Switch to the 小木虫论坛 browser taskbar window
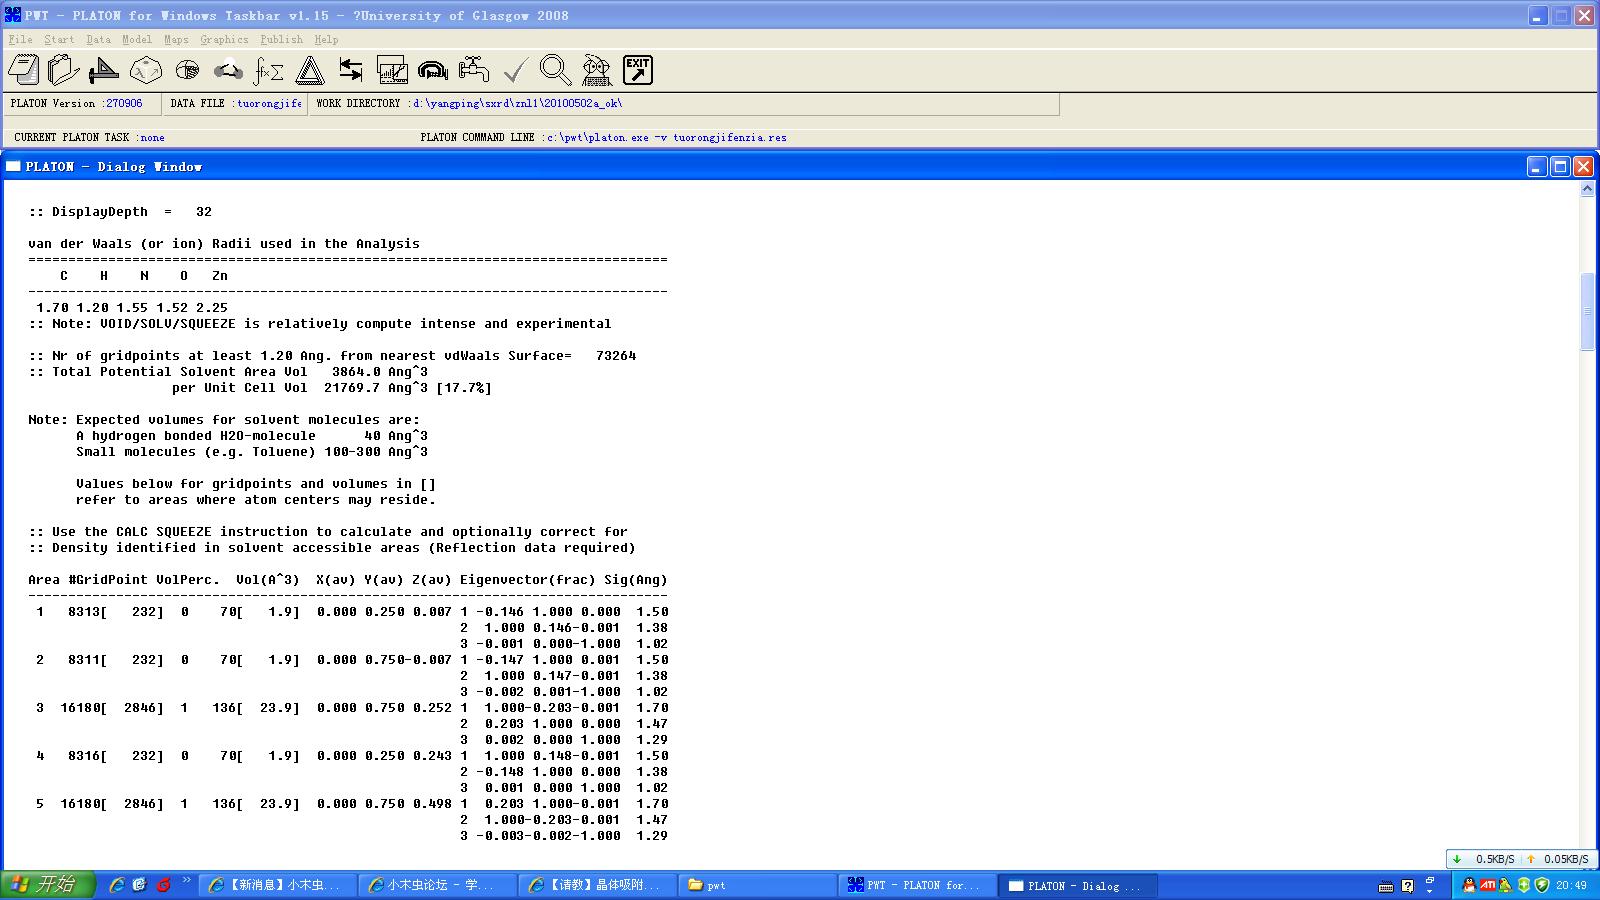This screenshot has height=900, width=1600. [x=437, y=885]
